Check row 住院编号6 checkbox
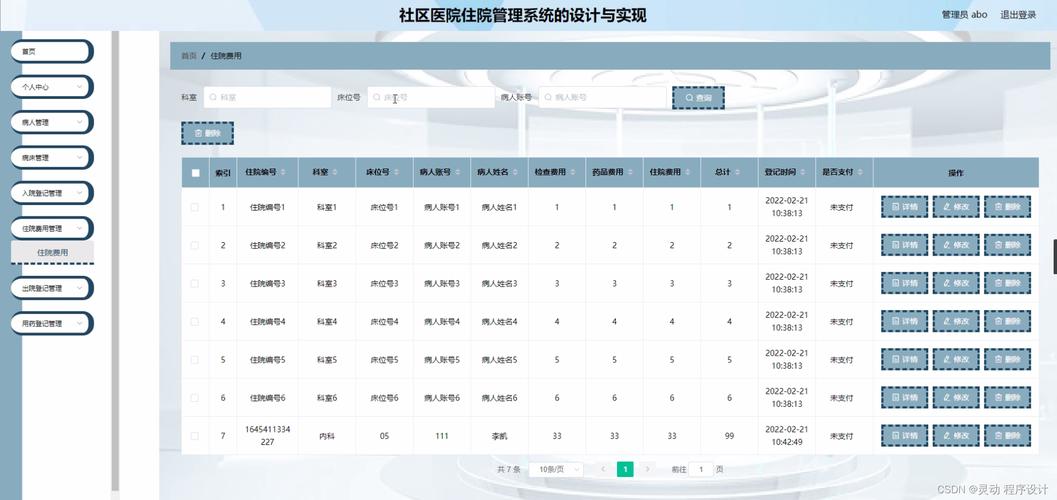The height and width of the screenshot is (500, 1057). [195, 398]
